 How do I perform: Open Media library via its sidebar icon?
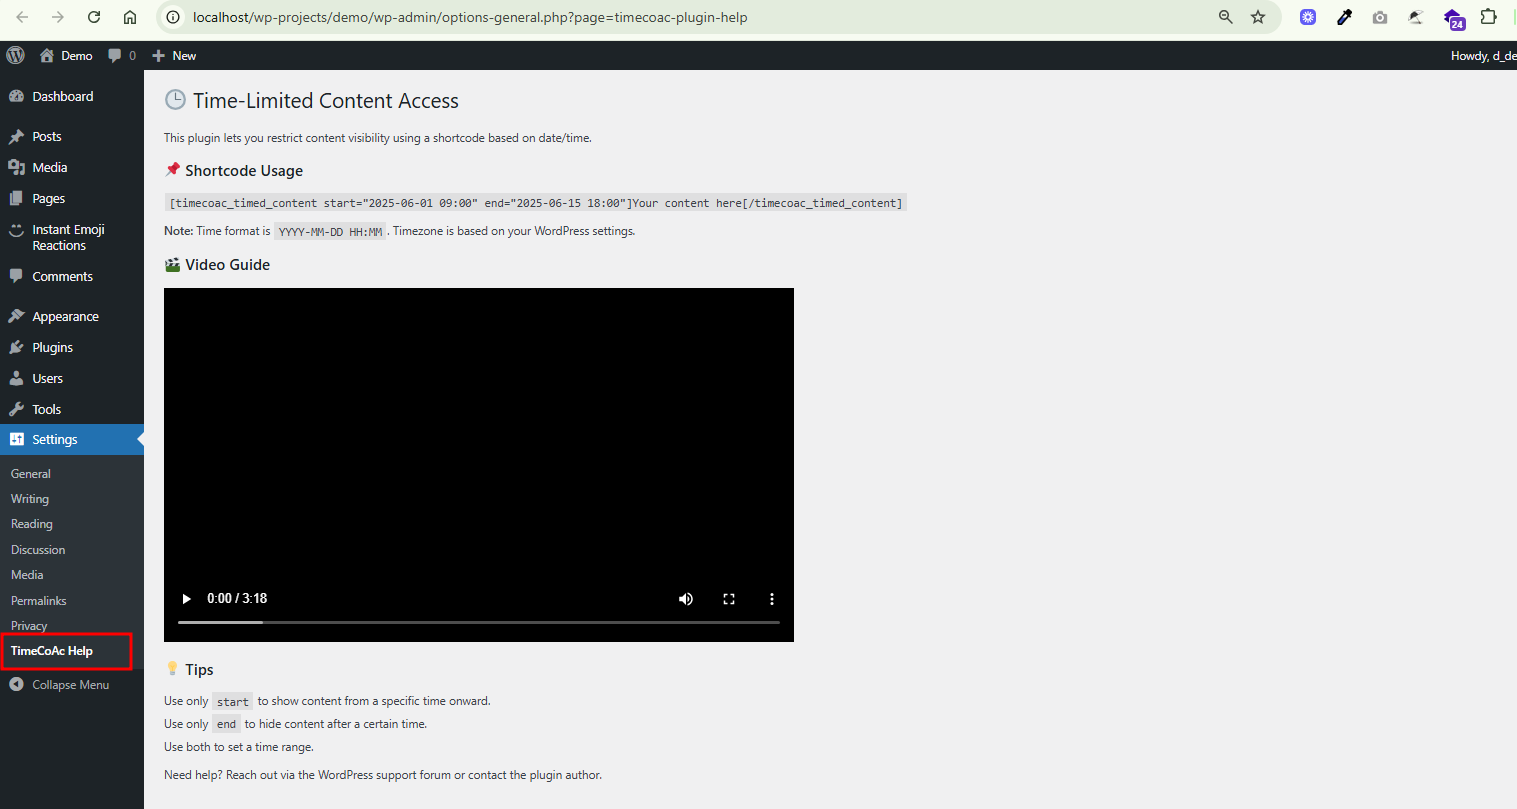click(19, 167)
